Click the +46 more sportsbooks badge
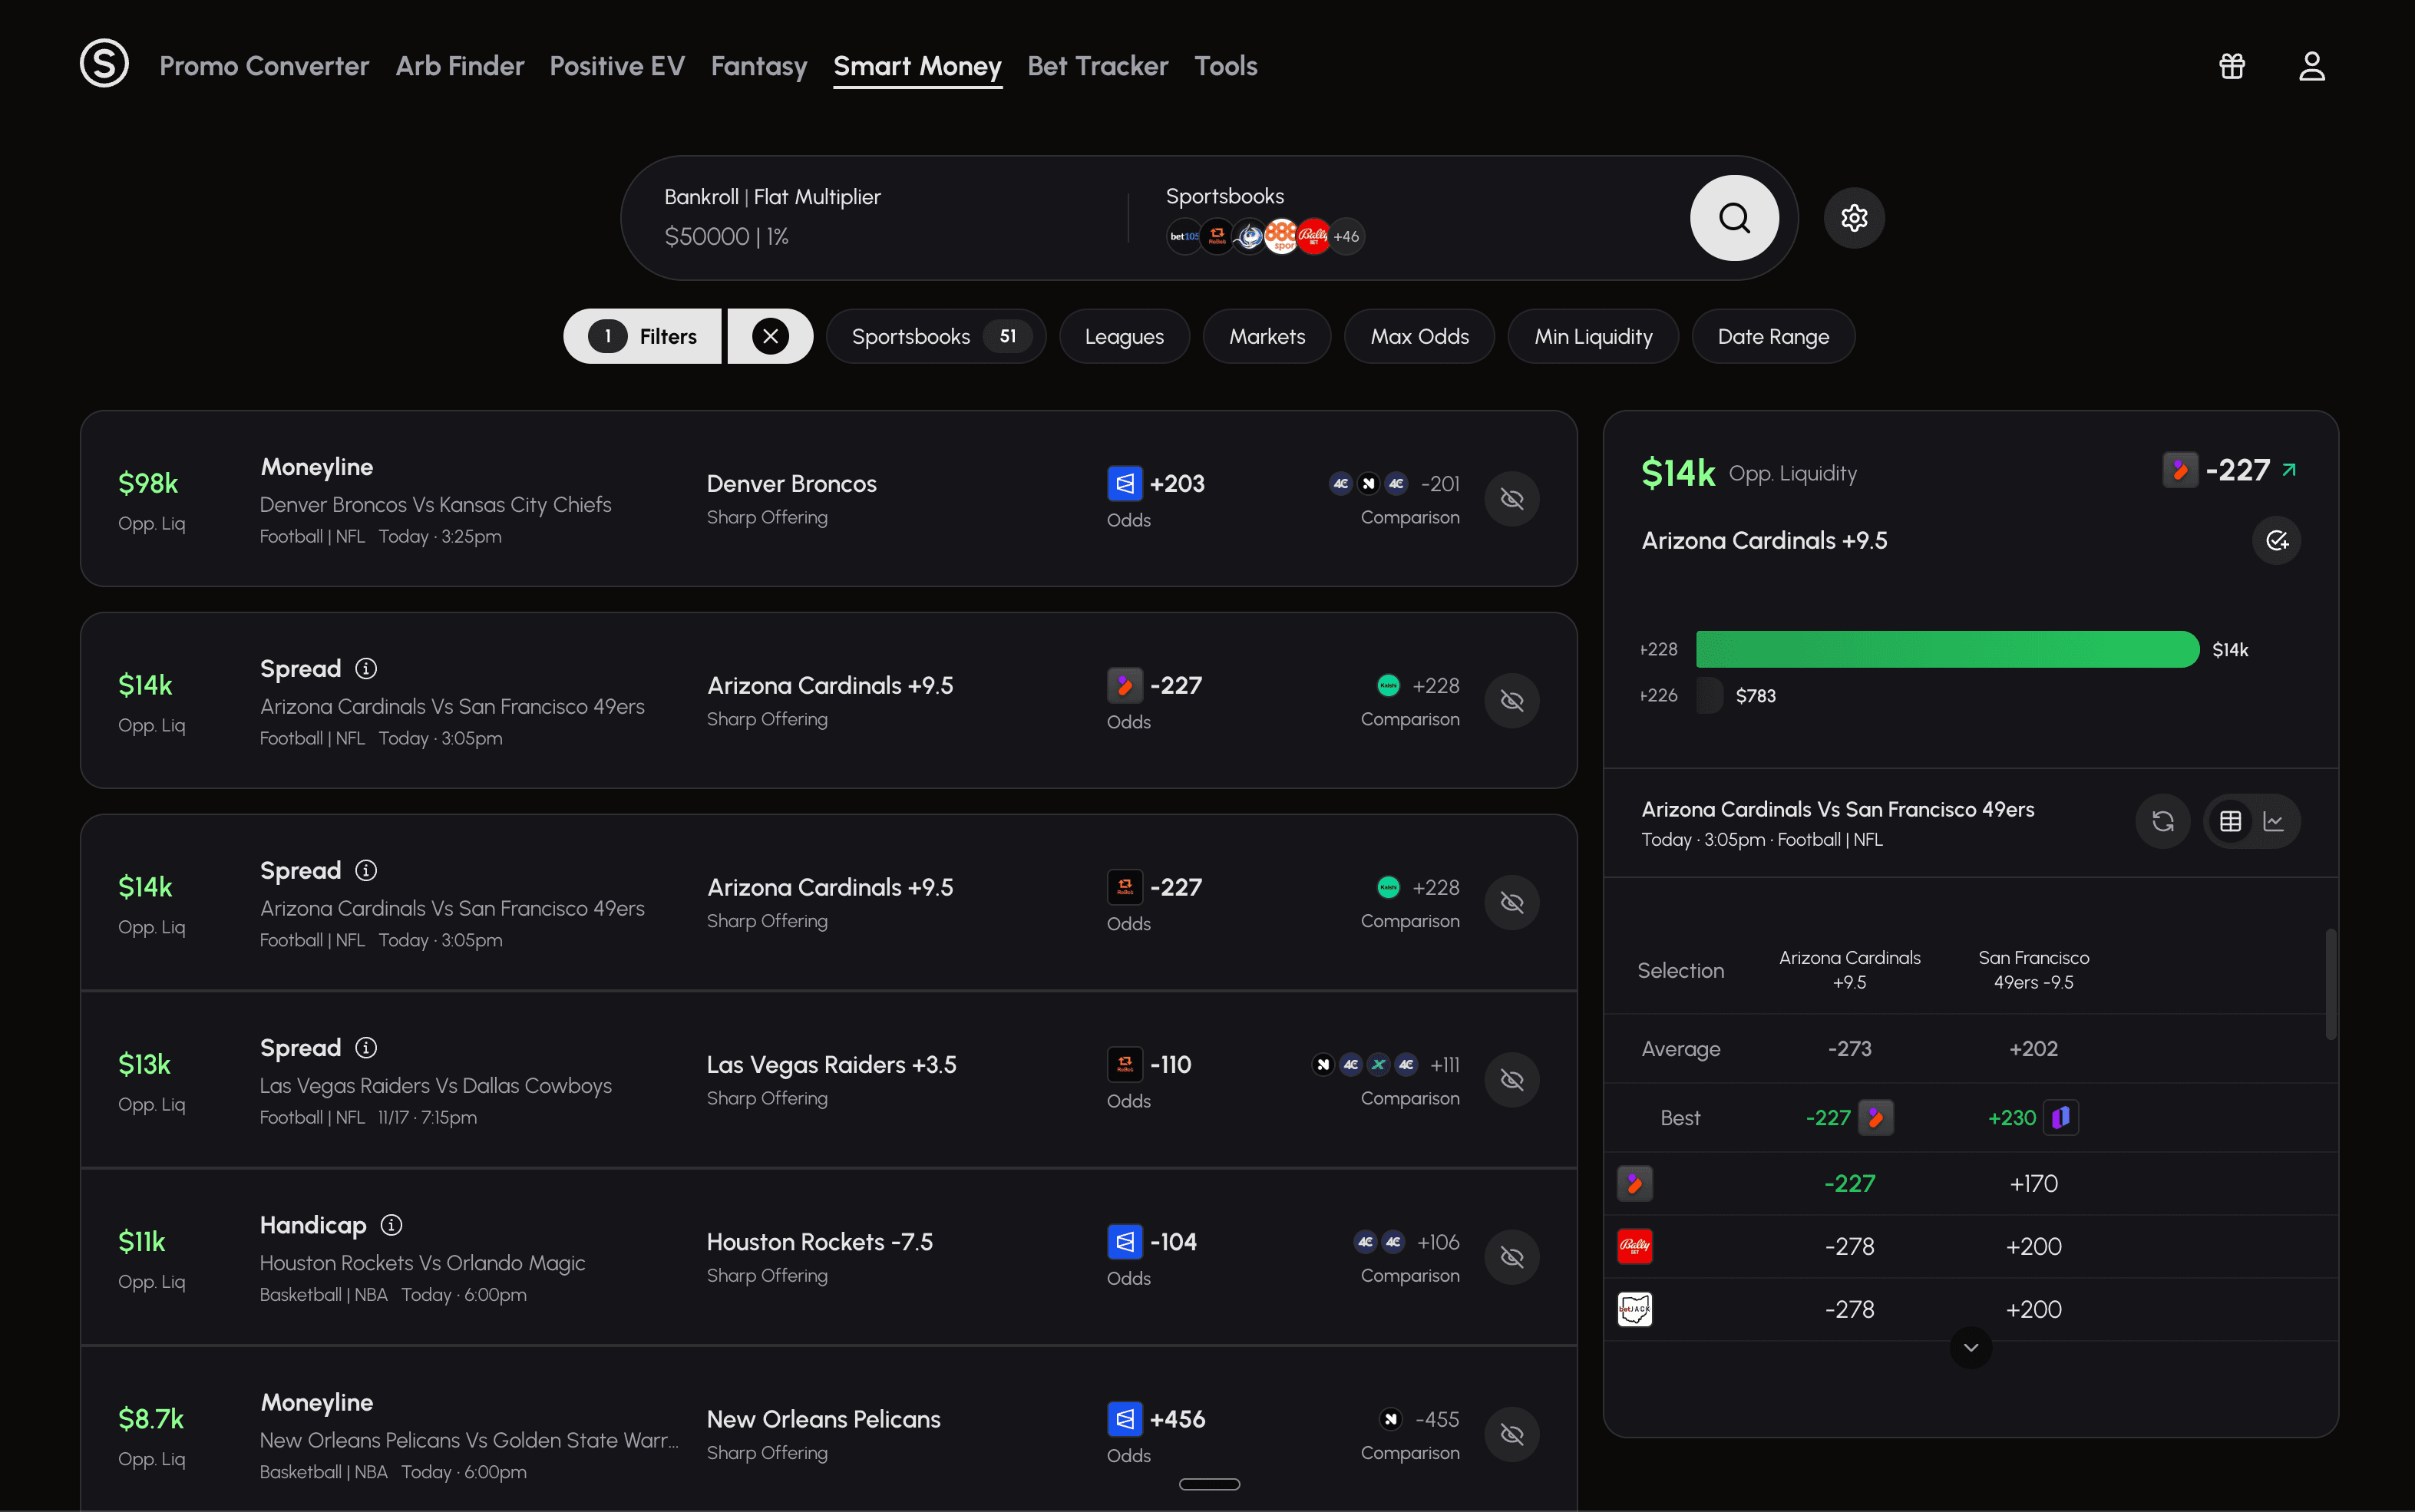This screenshot has height=1512, width=2415. (x=1346, y=236)
